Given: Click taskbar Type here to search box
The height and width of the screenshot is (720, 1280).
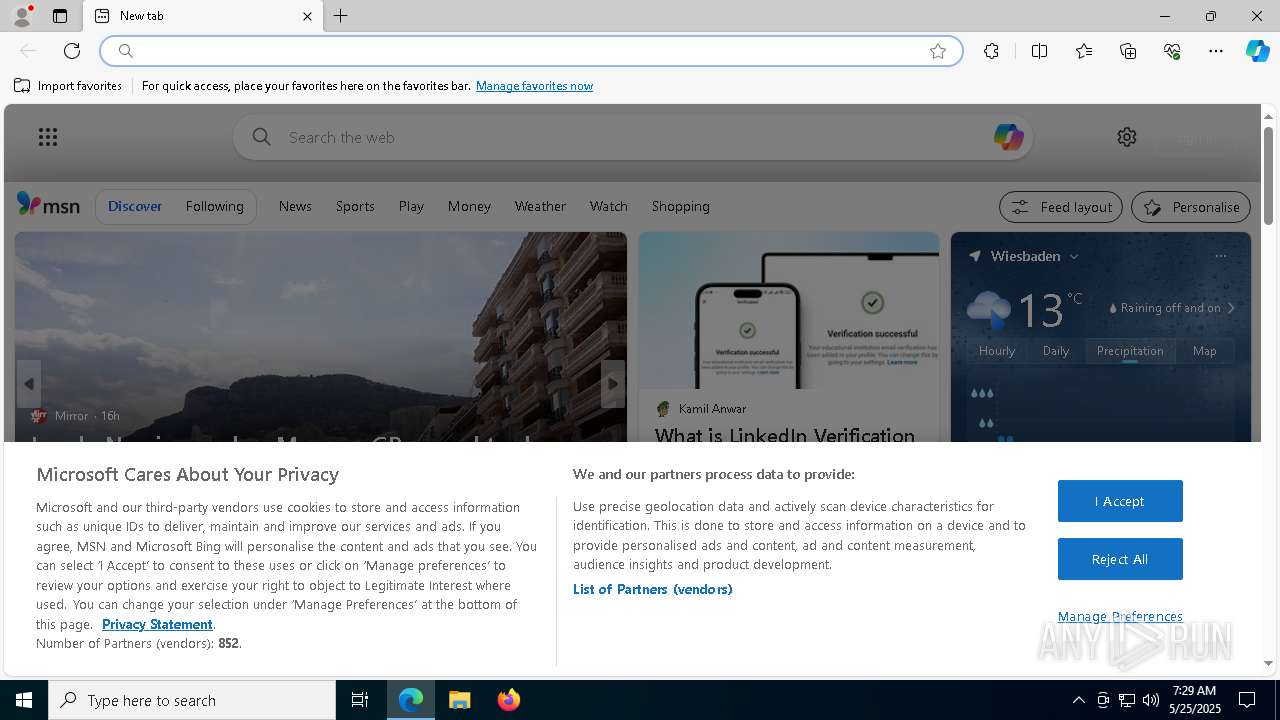Looking at the screenshot, I should click(192, 700).
